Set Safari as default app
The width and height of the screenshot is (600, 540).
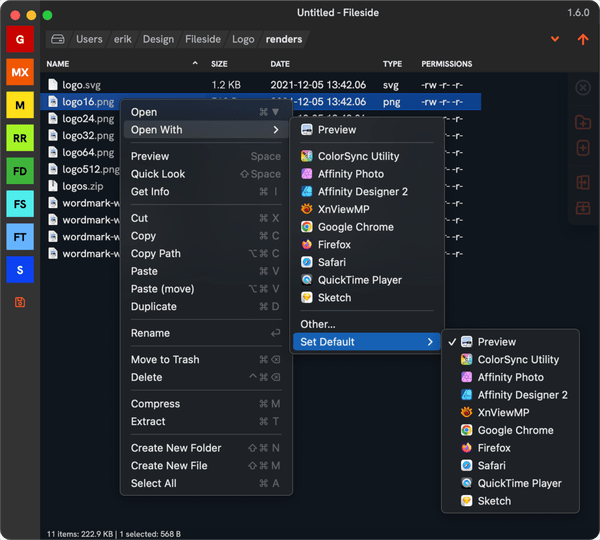pos(510,465)
